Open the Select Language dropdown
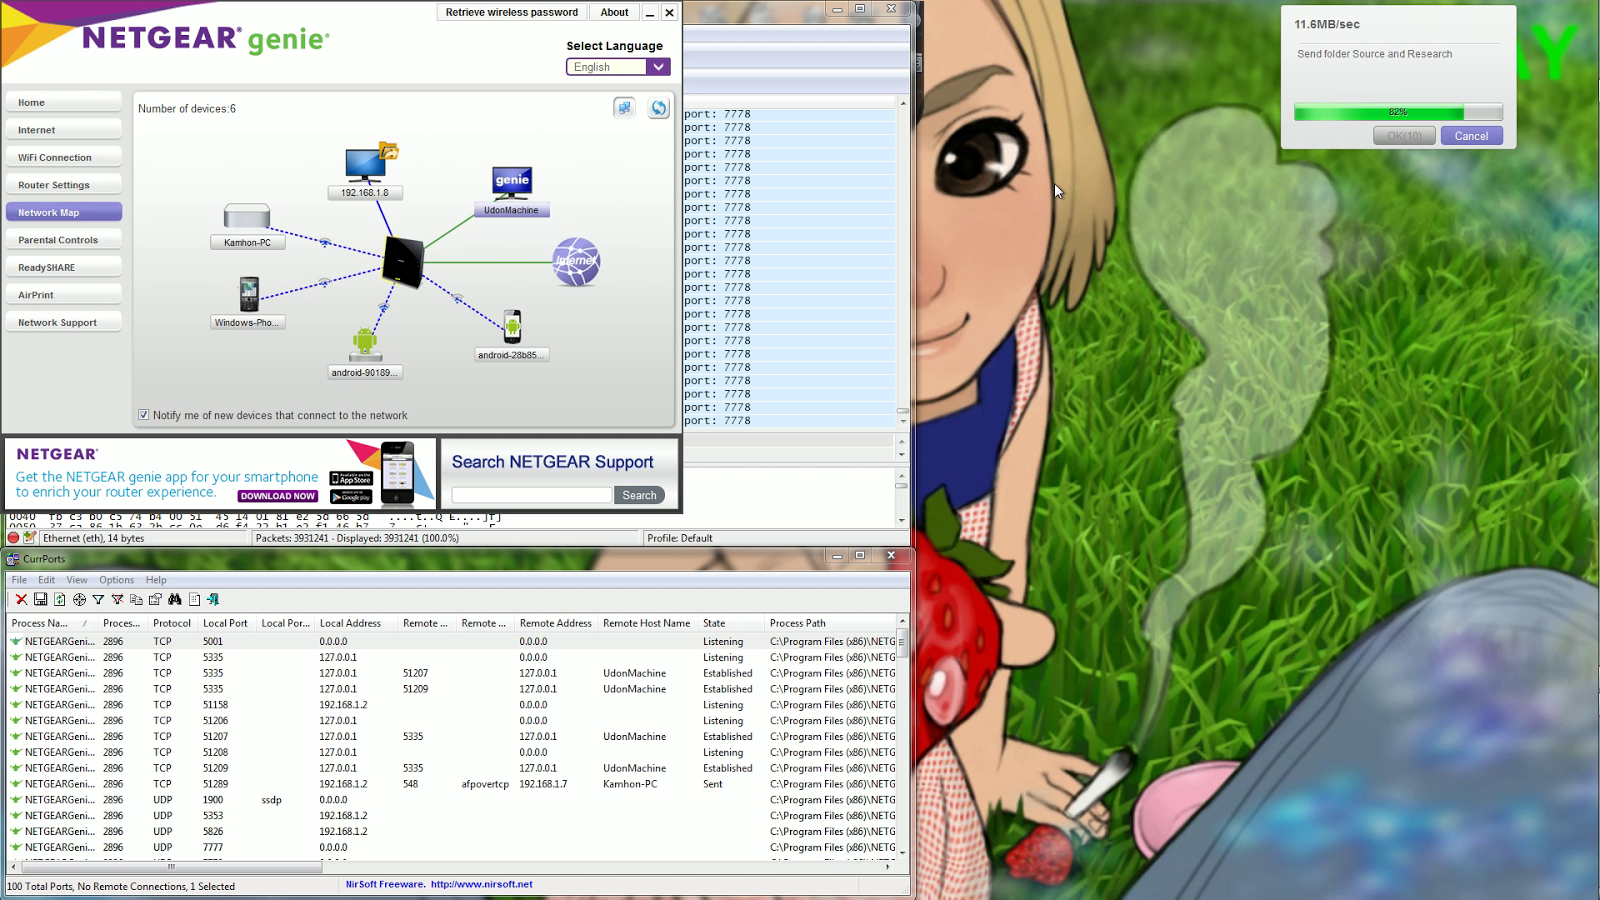The height and width of the screenshot is (900, 1600). (x=618, y=67)
